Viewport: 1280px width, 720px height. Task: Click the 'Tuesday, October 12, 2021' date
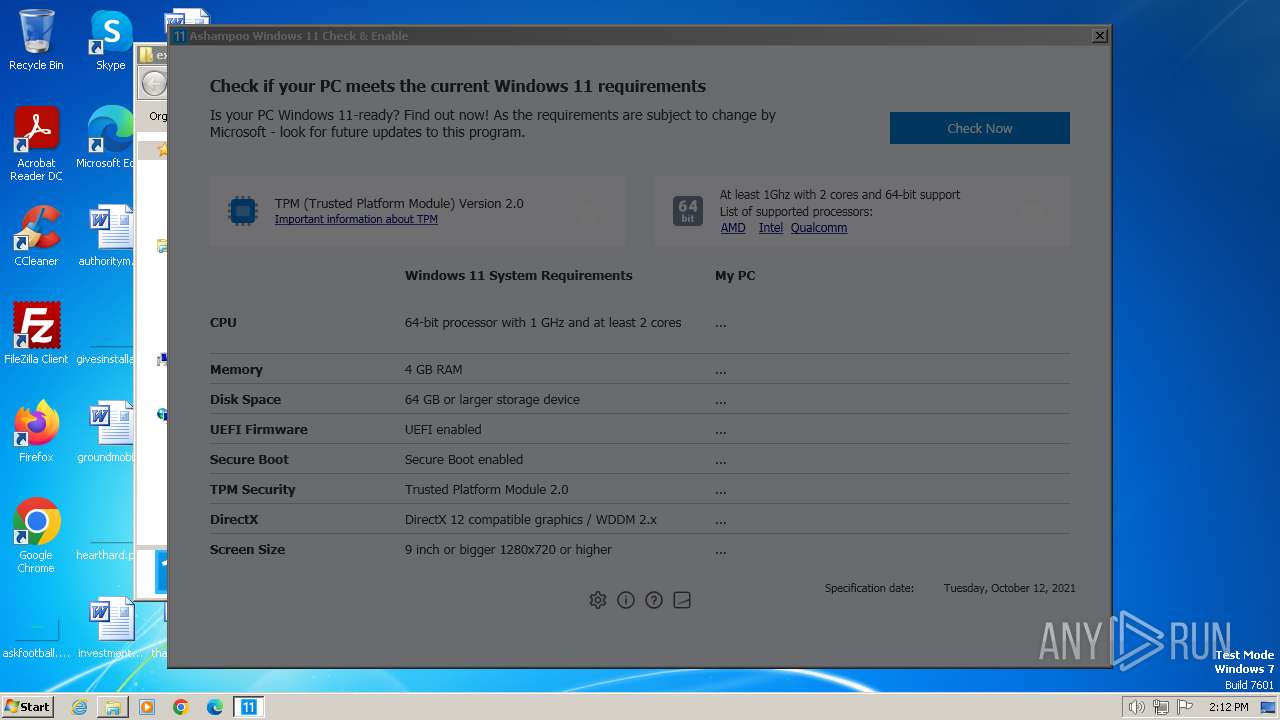[1010, 588]
